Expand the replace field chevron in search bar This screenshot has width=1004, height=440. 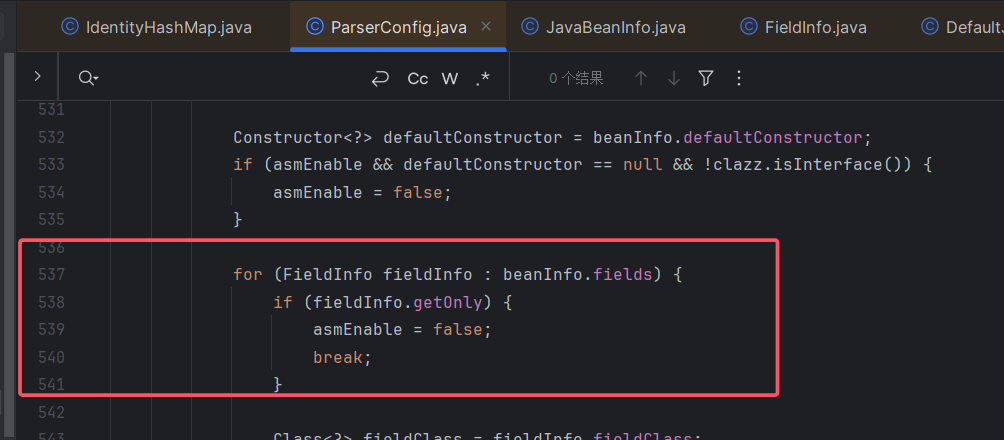pos(37,77)
